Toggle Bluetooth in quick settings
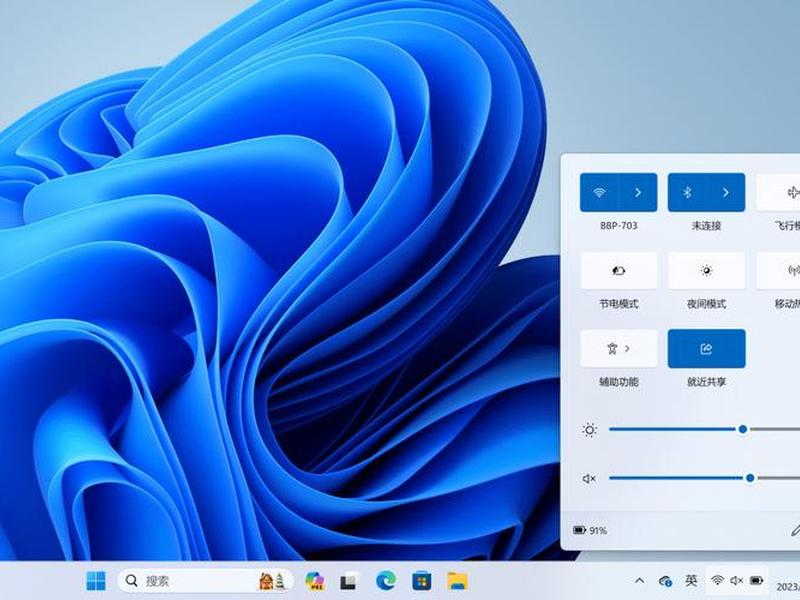Screen dimensions: 800x600 click(687, 192)
